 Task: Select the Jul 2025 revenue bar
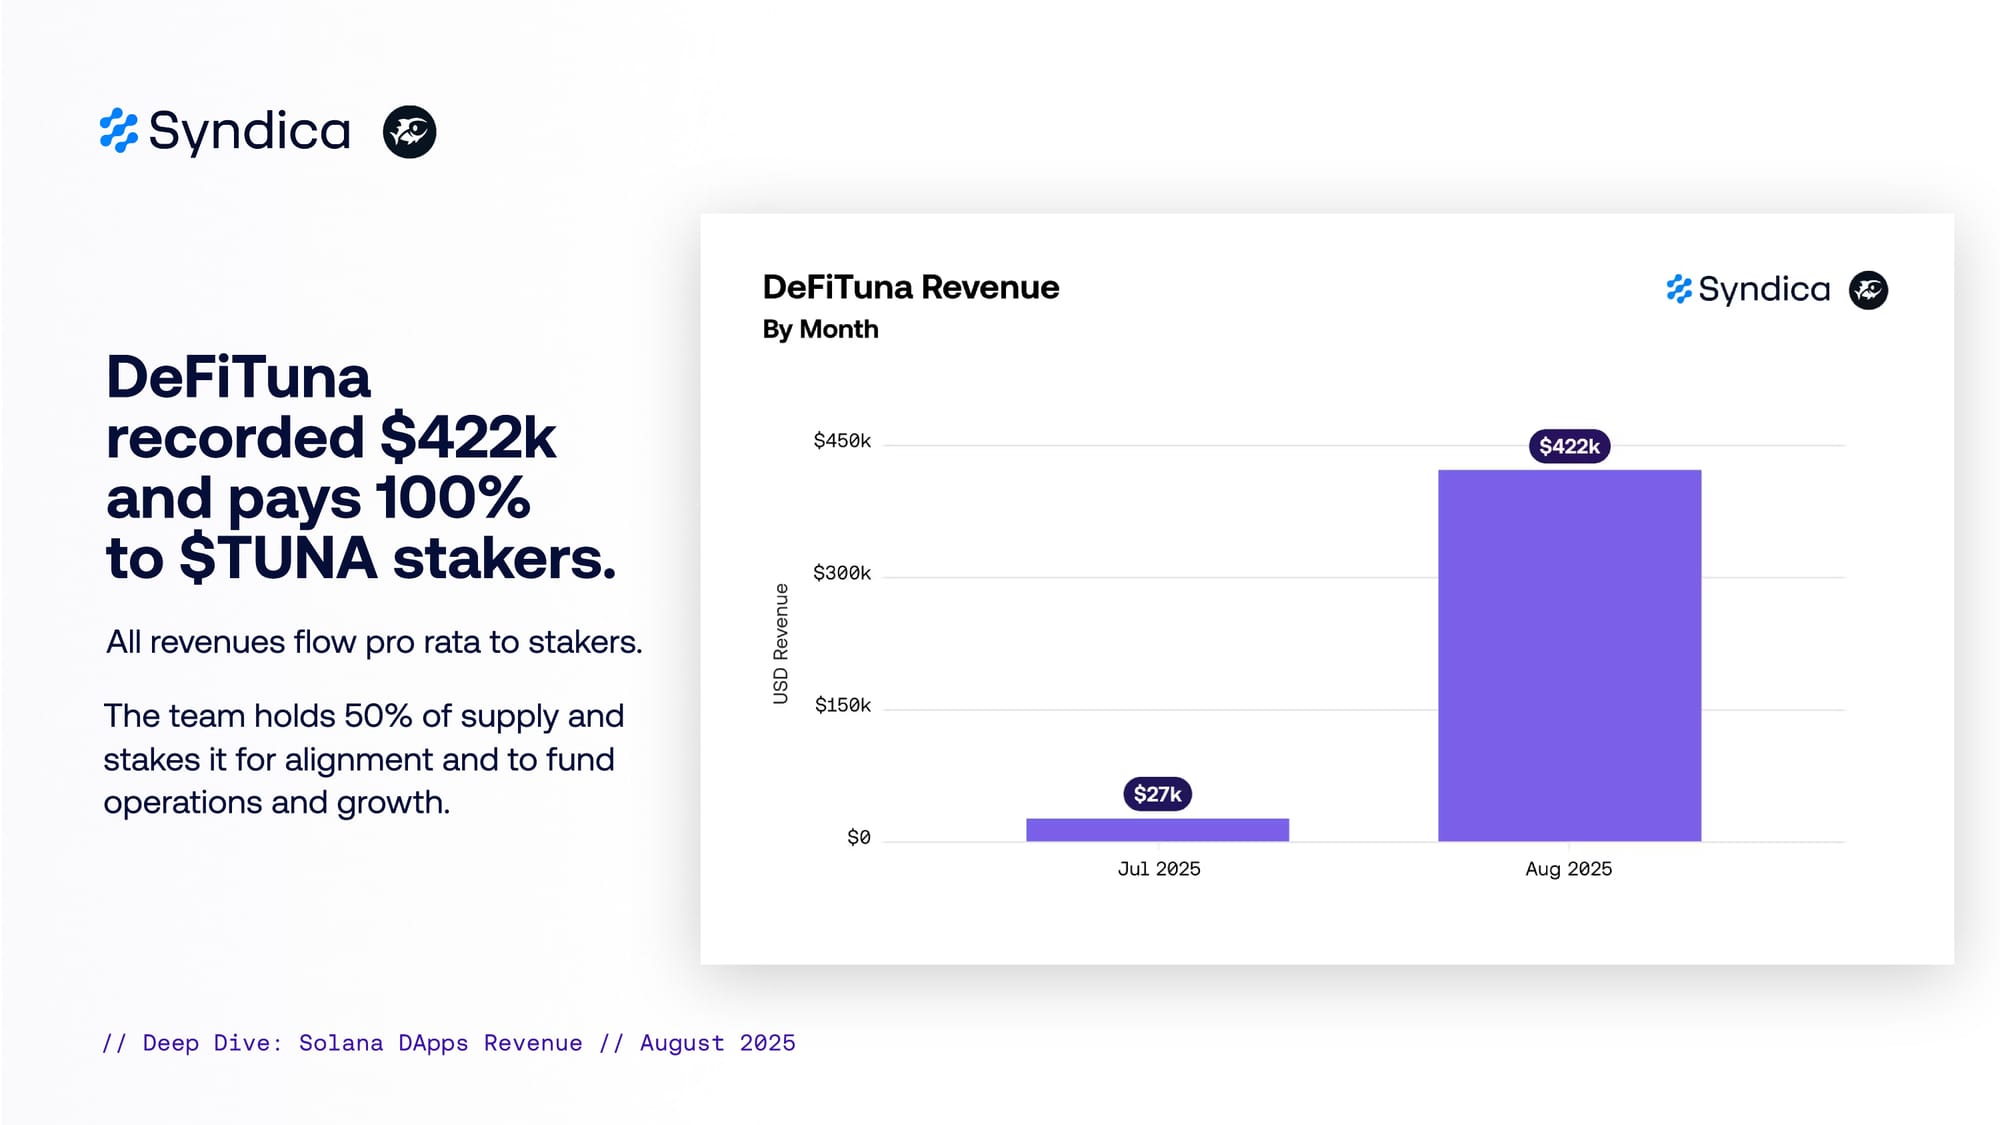coord(1157,830)
